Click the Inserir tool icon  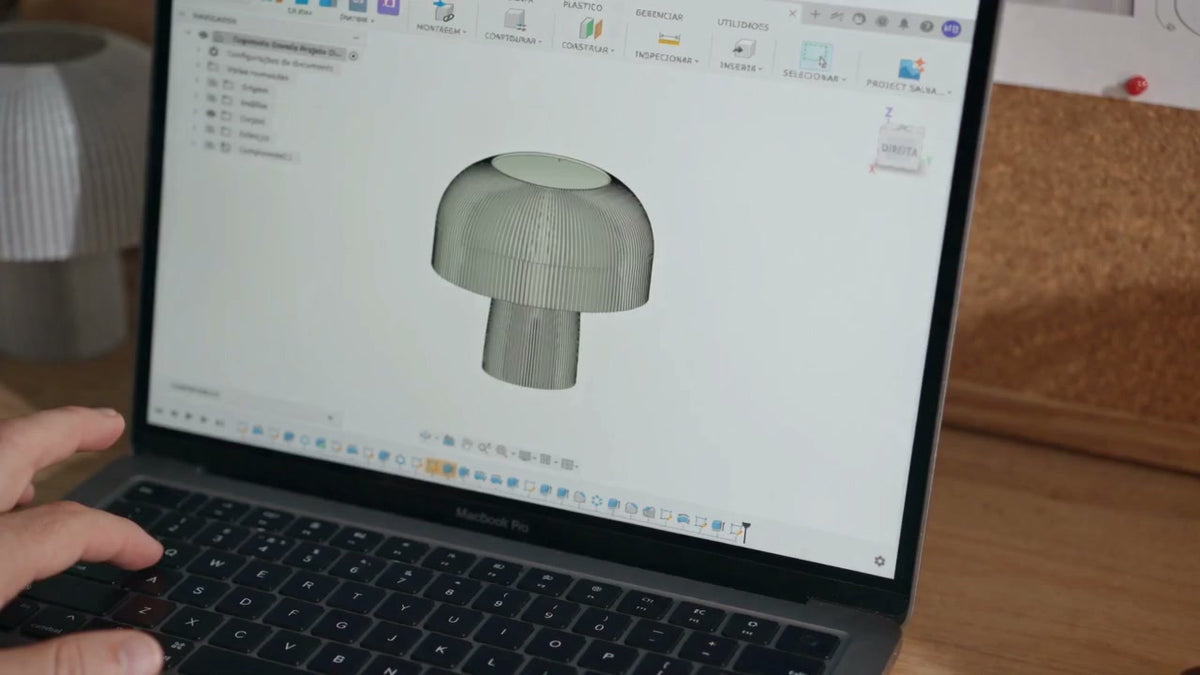743,48
